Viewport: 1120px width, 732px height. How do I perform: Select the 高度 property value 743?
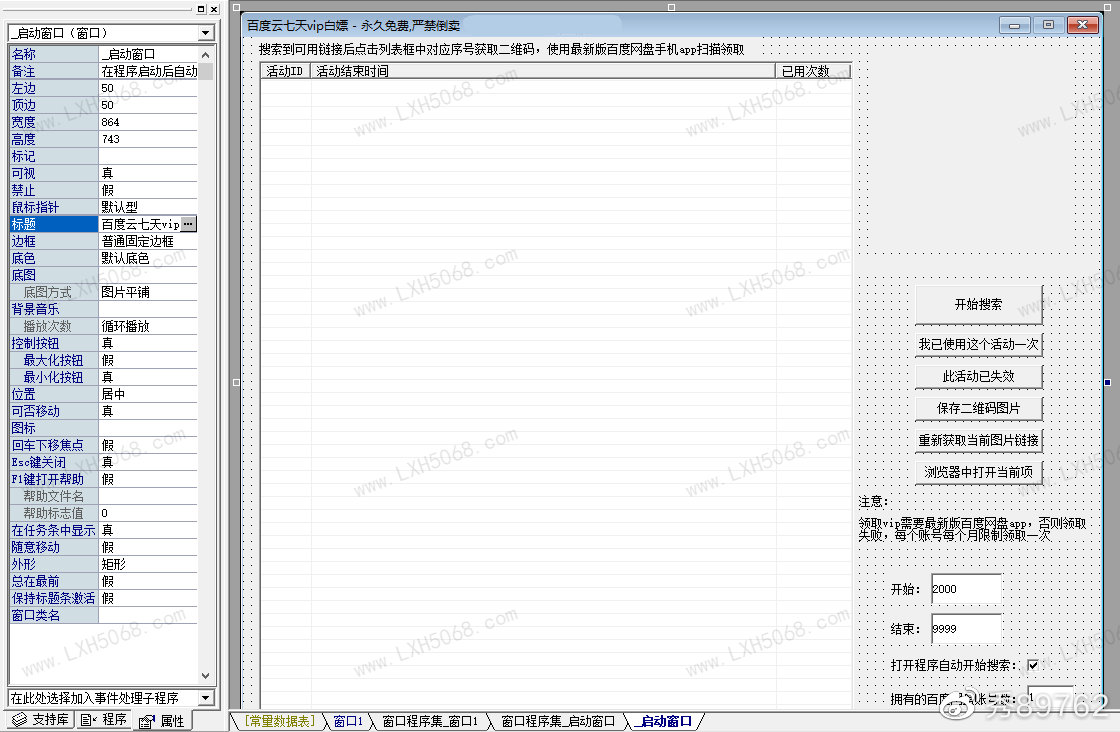(x=148, y=139)
